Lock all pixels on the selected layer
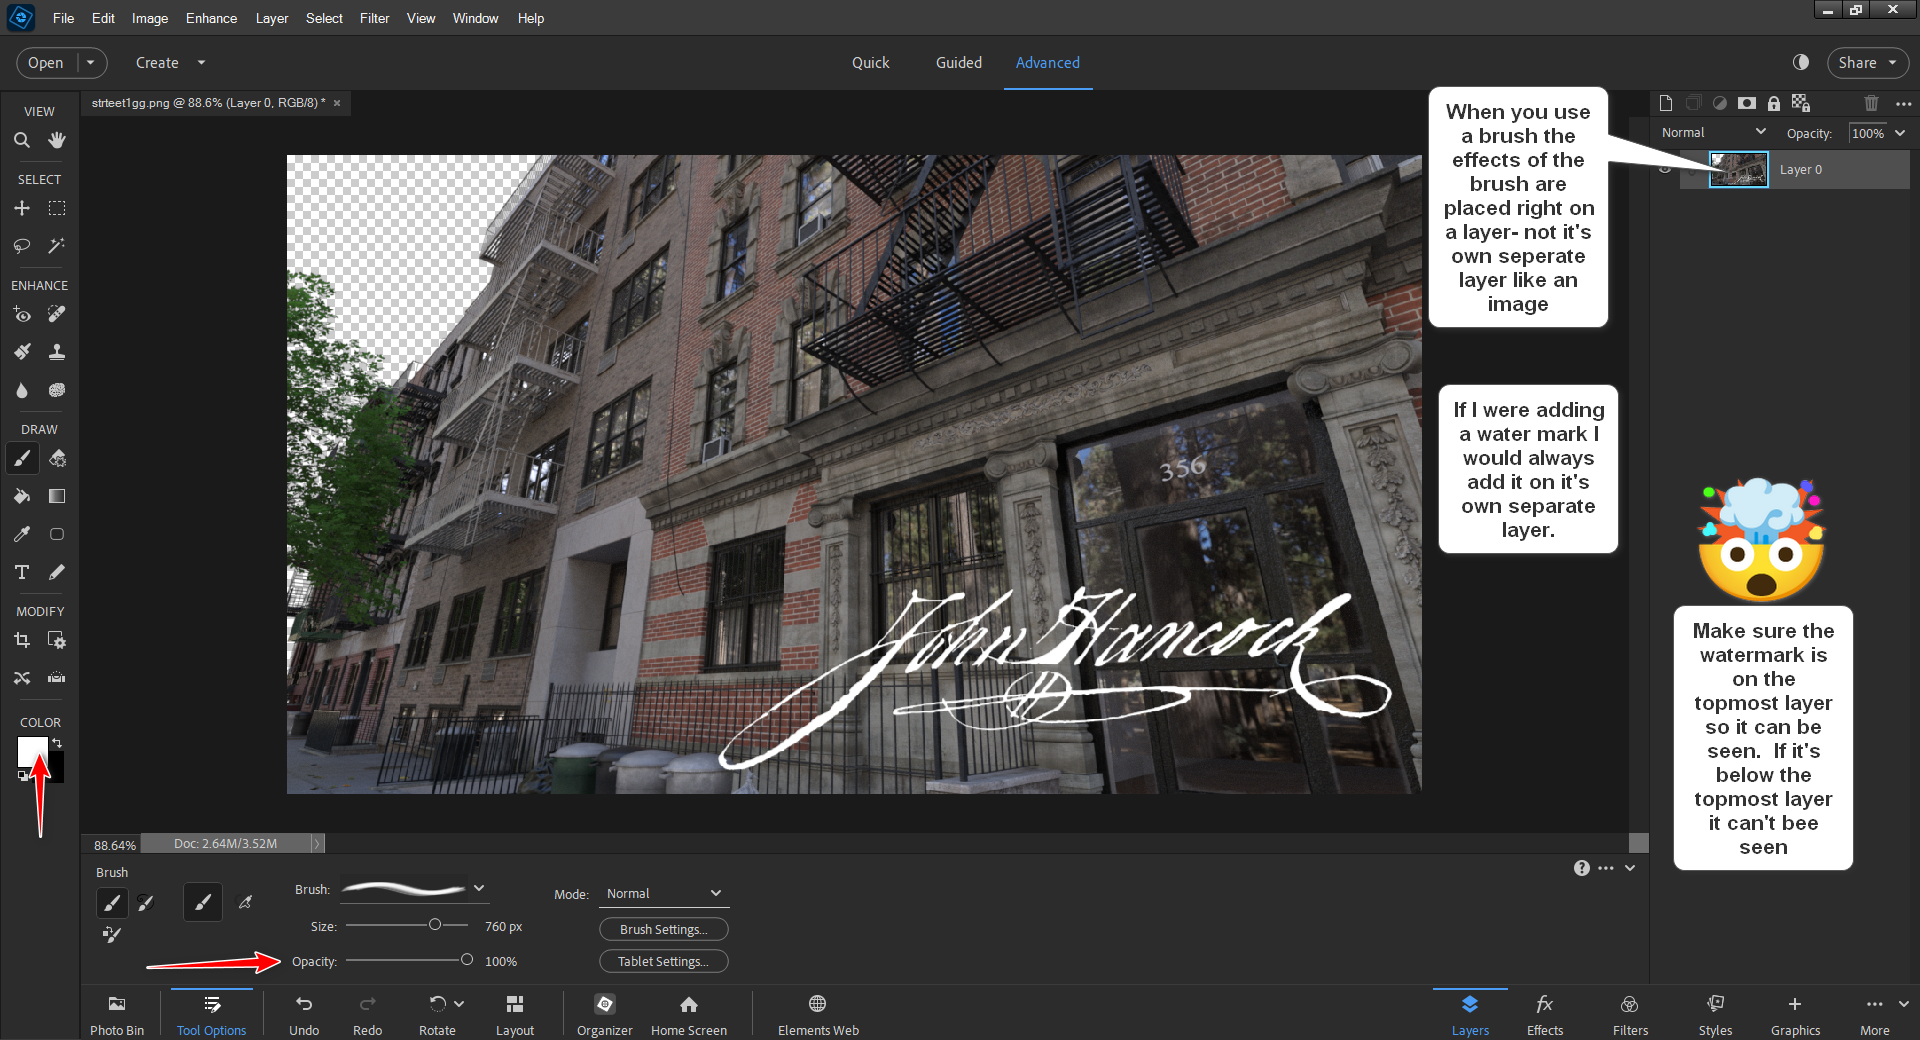This screenshot has width=1920, height=1040. pos(1774,103)
